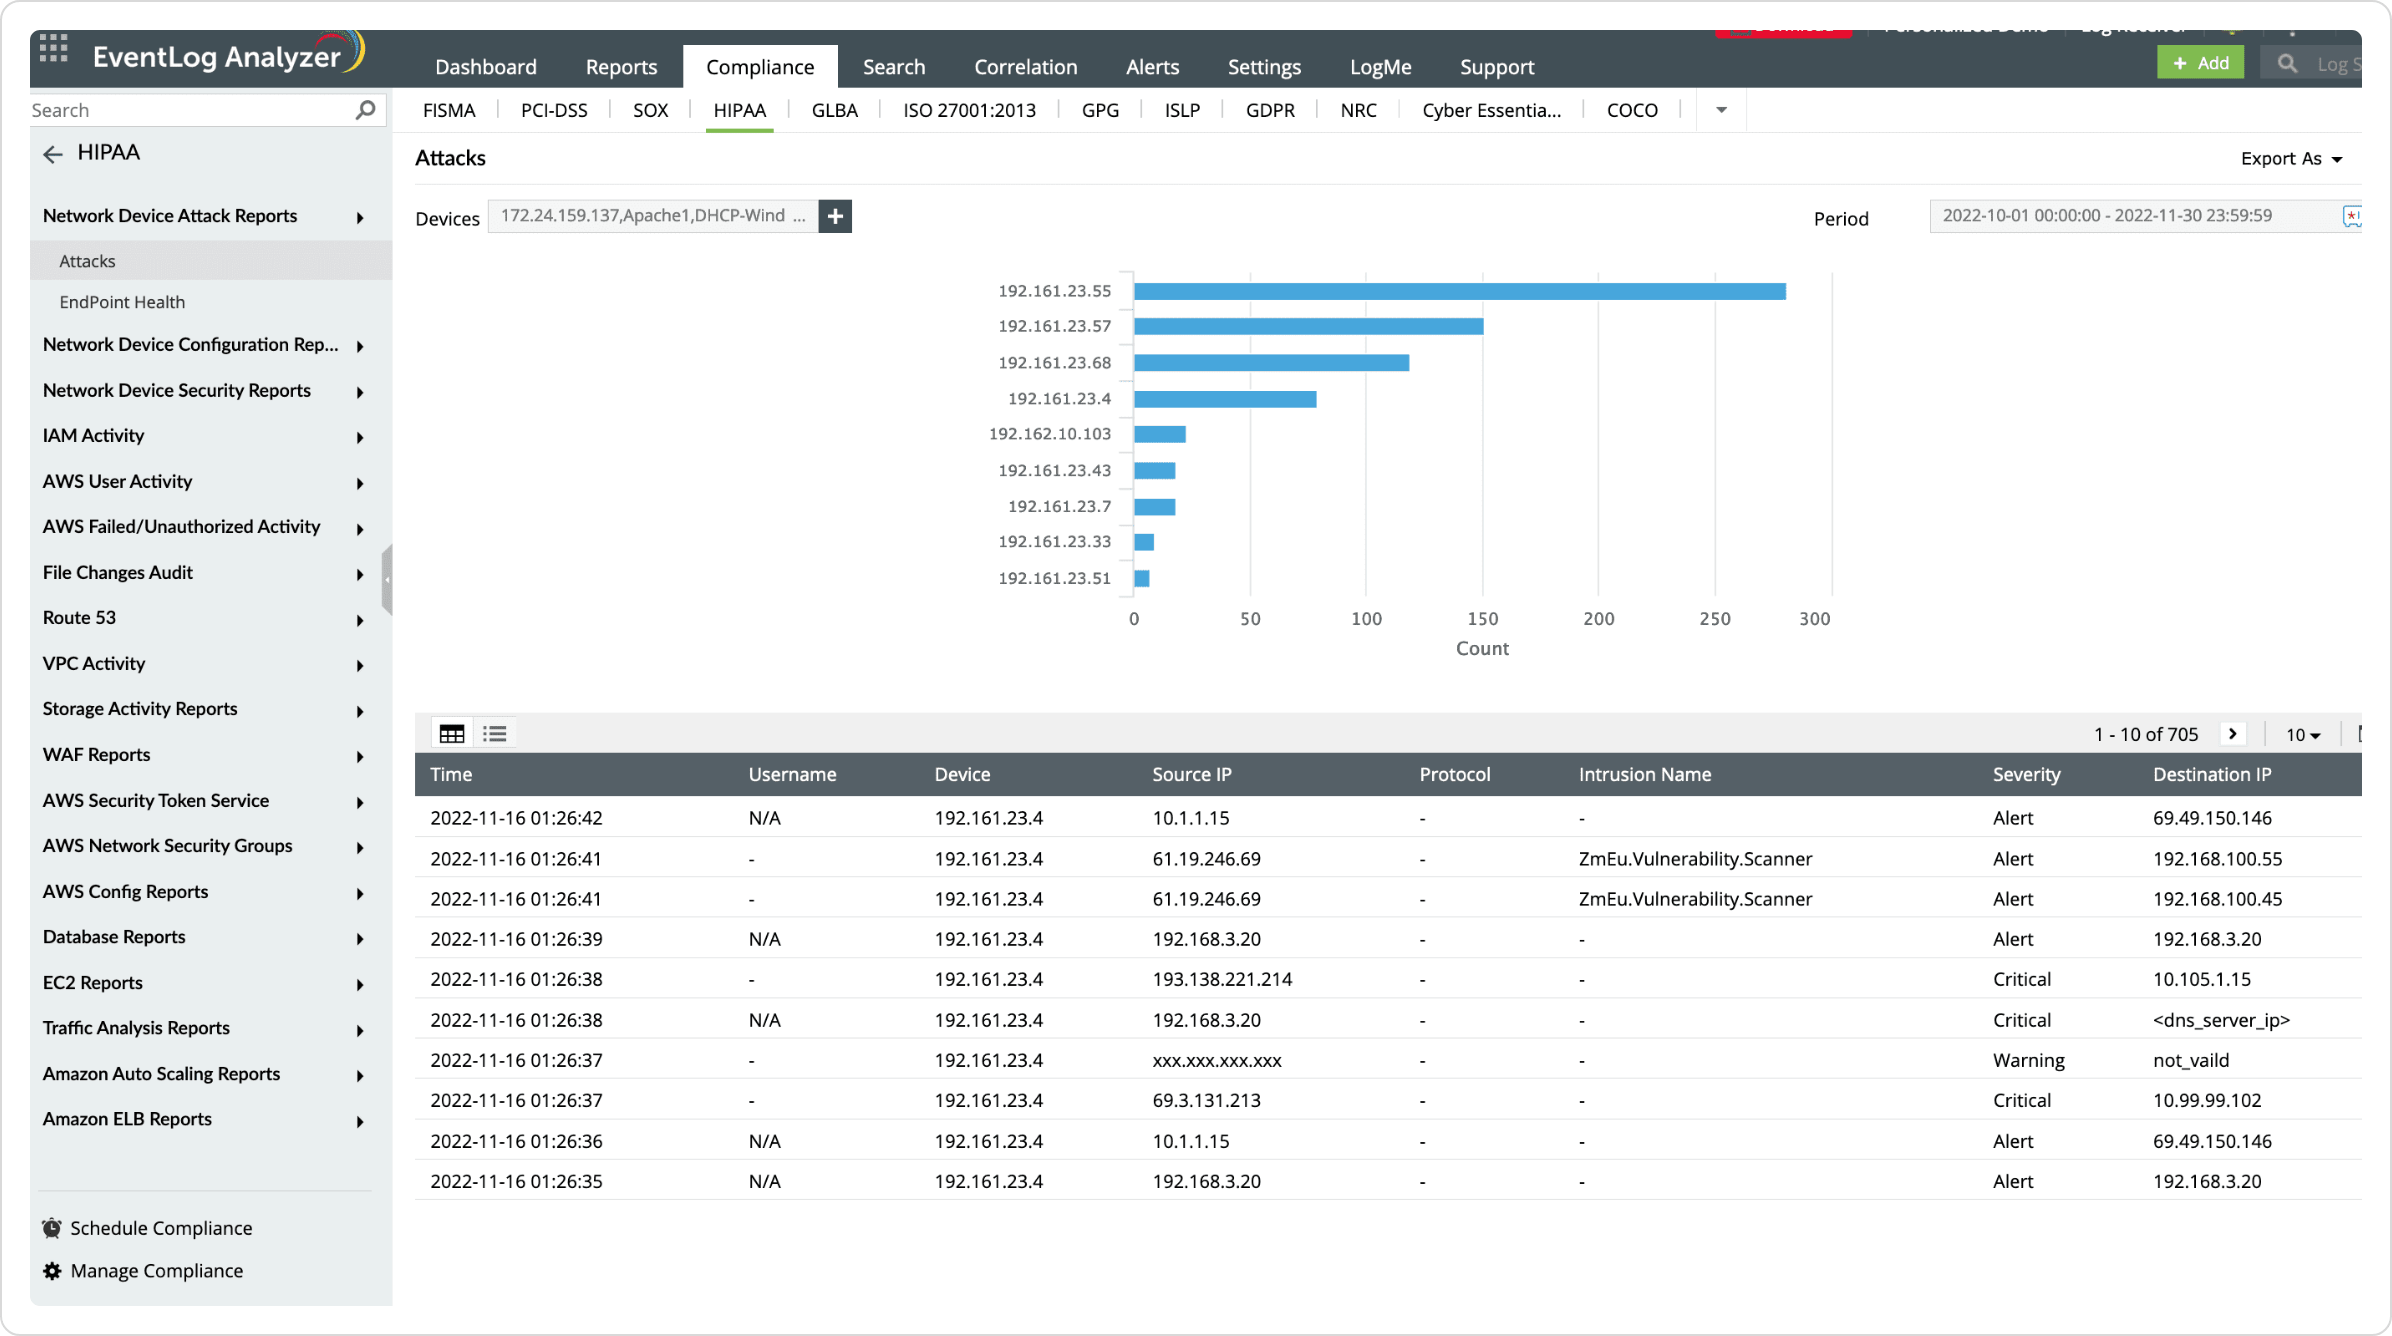Screen dimensions: 2392x1336
Task: Switch to list view icon
Action: [495, 734]
